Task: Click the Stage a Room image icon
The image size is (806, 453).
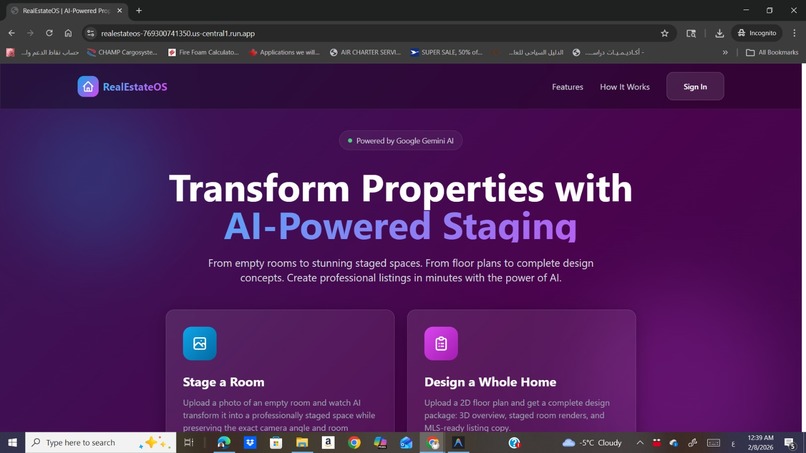Action: tap(199, 343)
